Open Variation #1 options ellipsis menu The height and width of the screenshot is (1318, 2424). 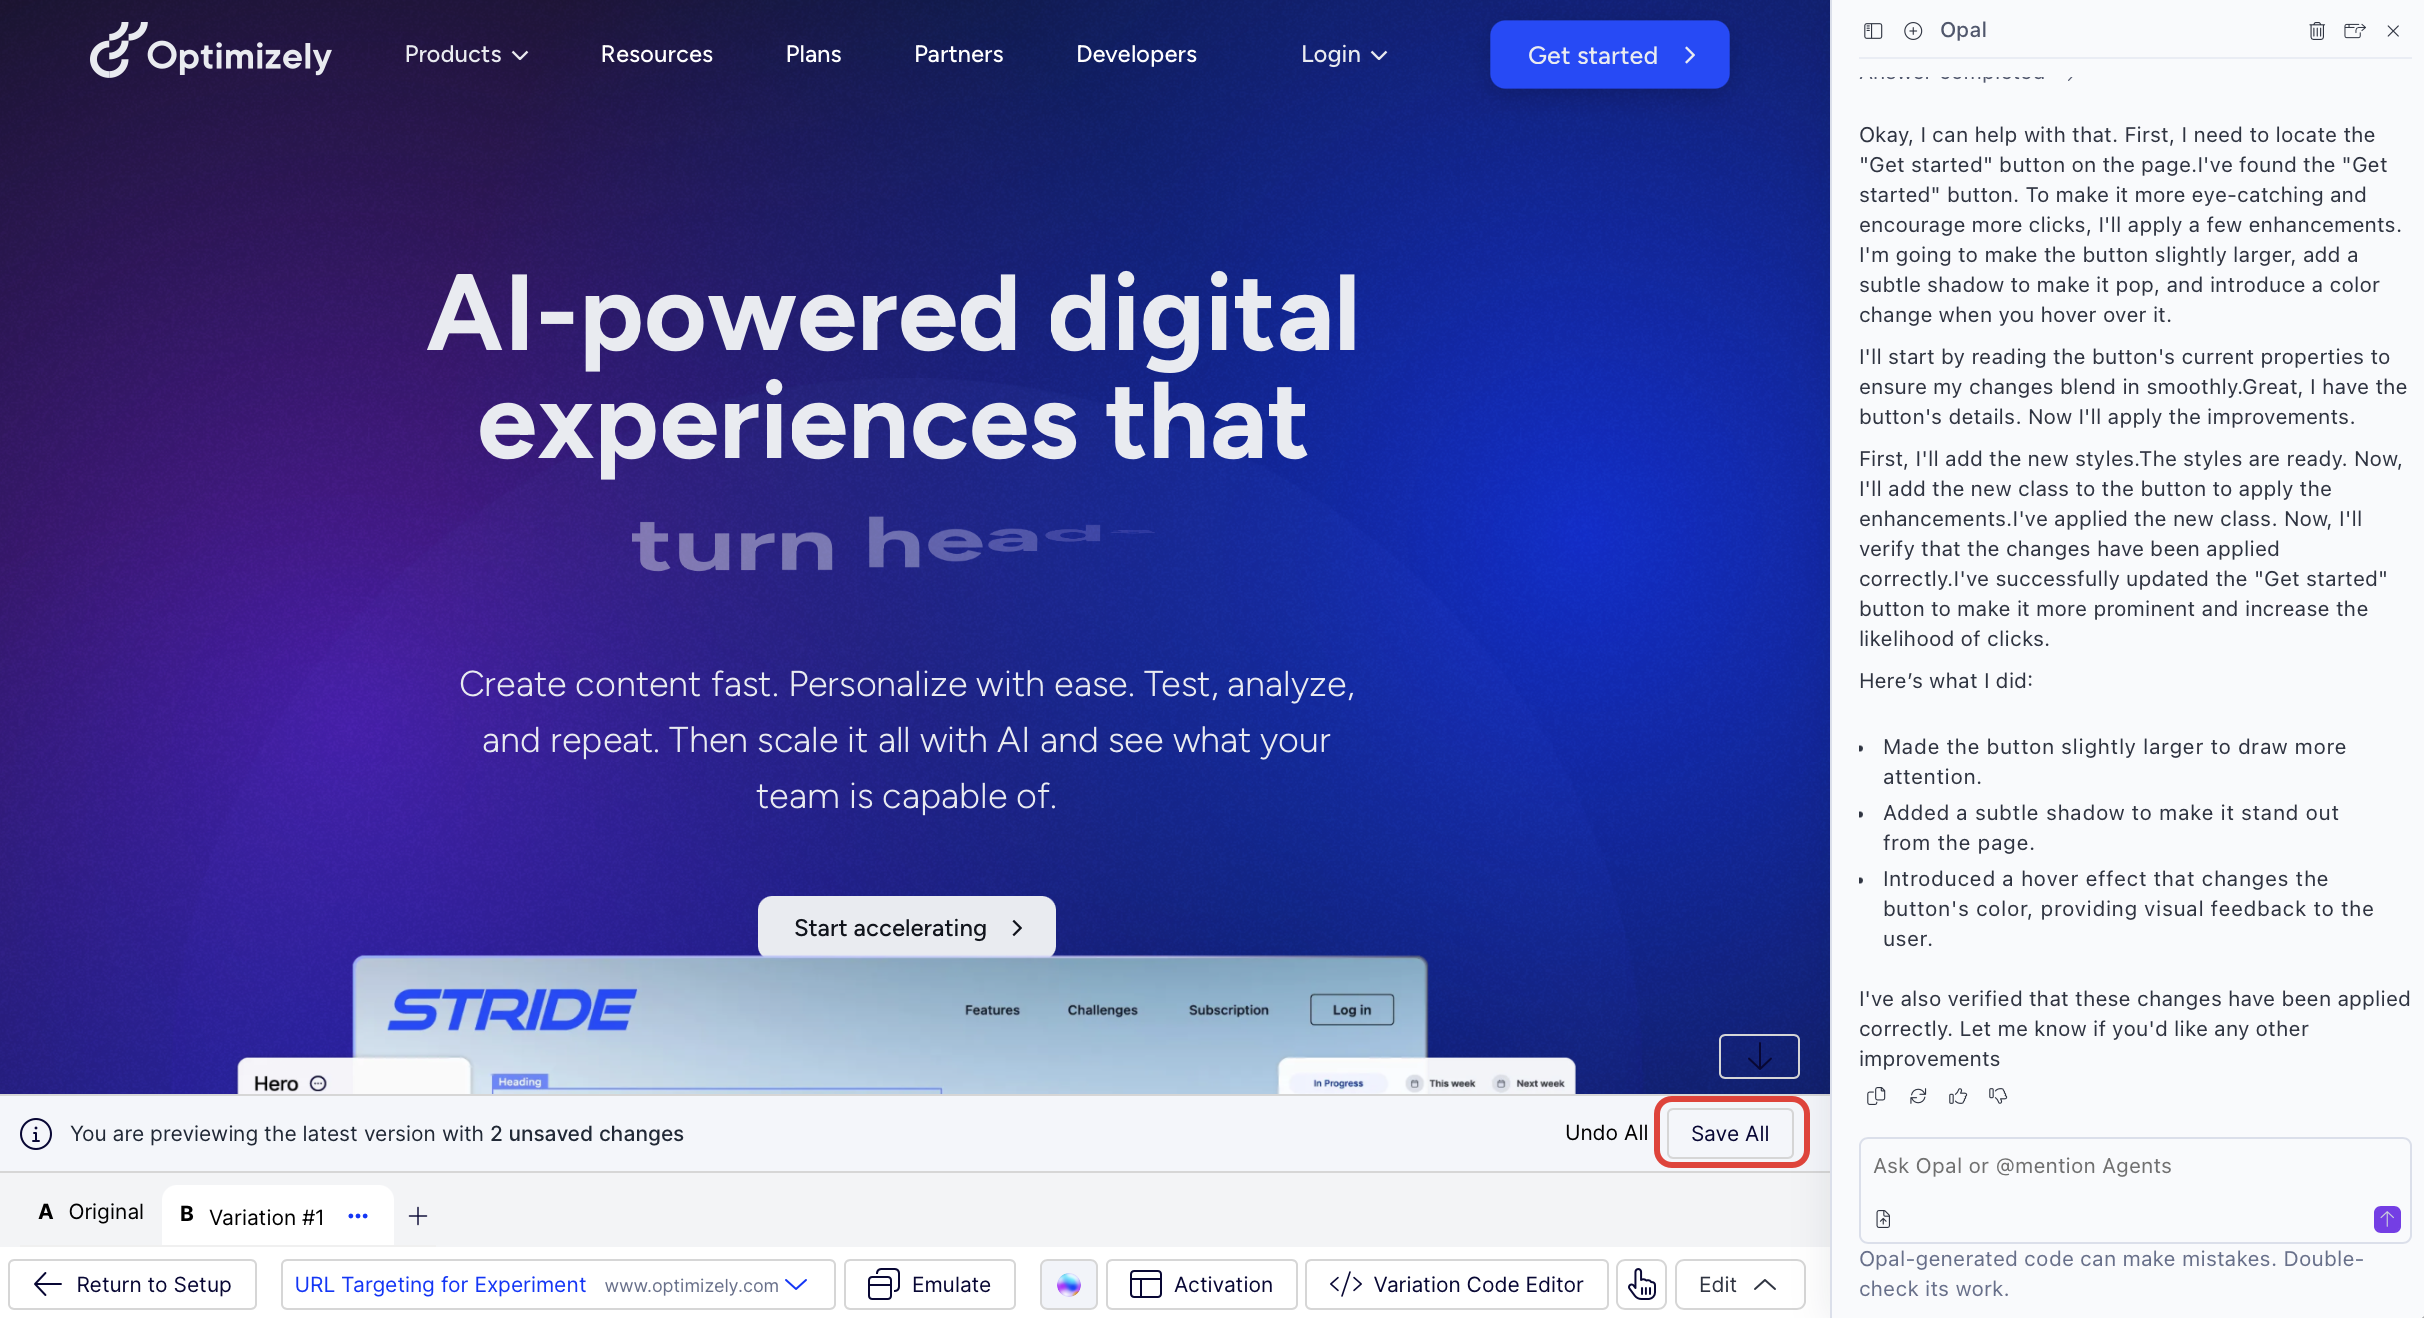(x=358, y=1216)
